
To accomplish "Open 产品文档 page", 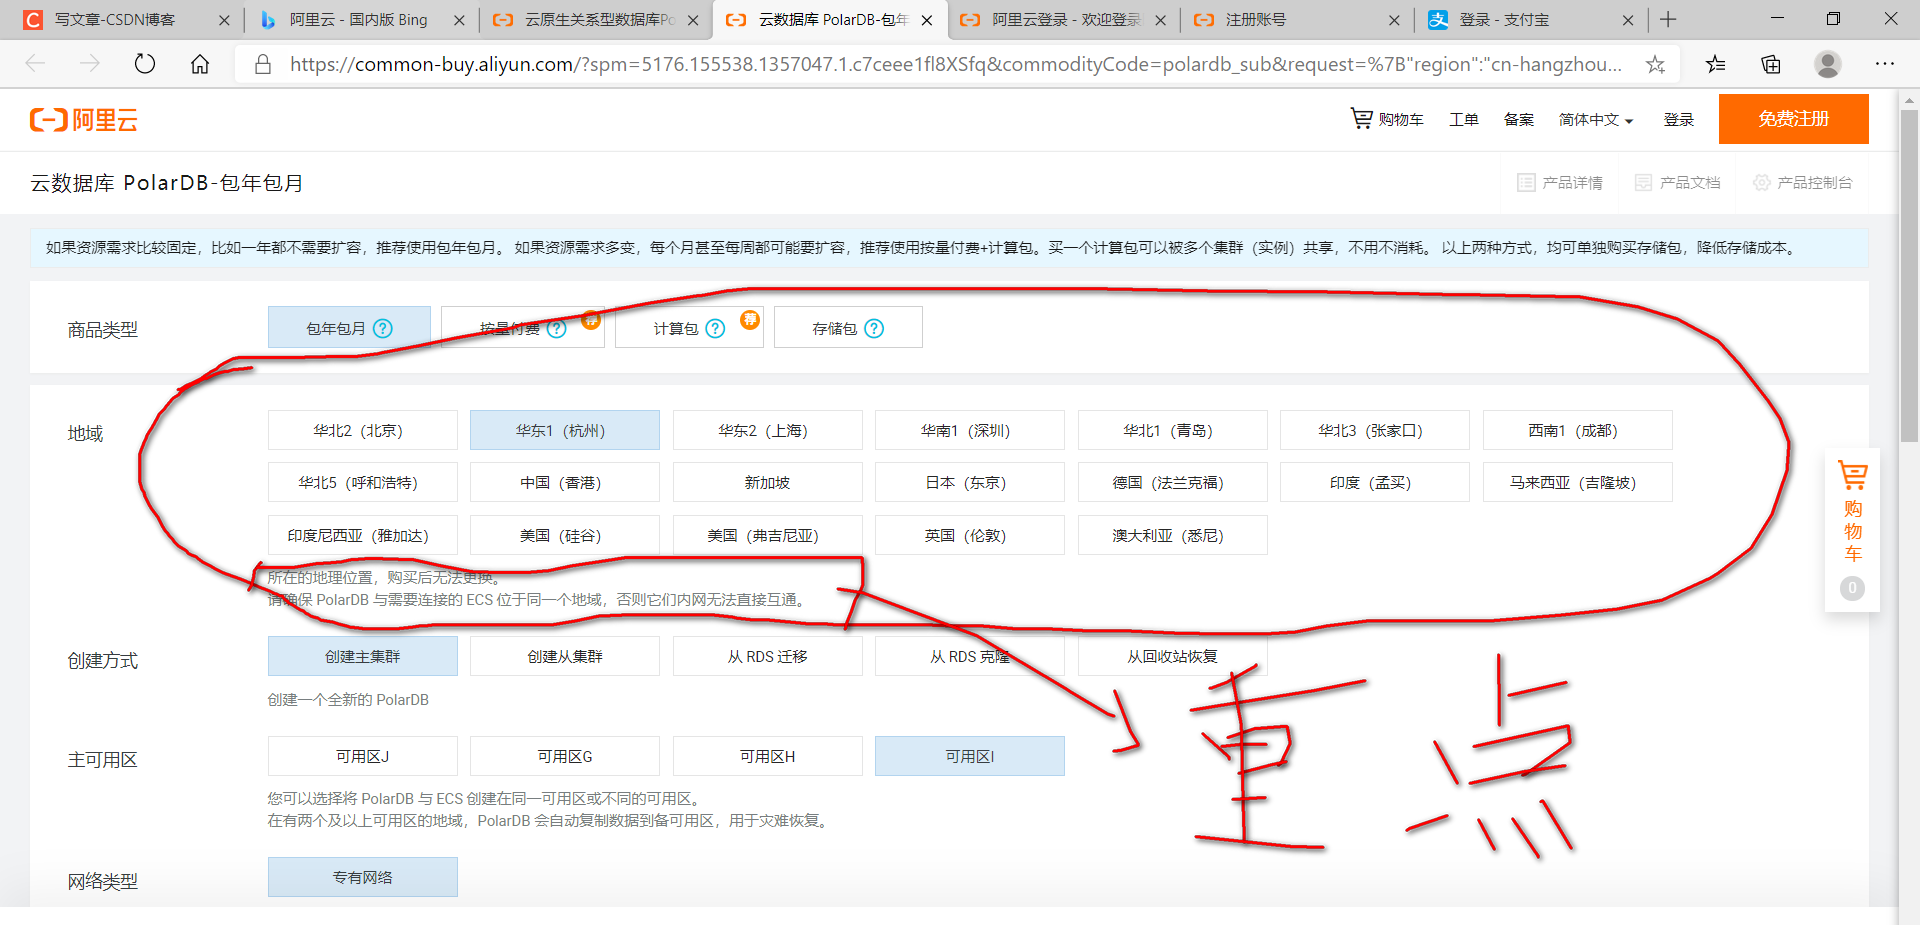I will click(x=1677, y=182).
